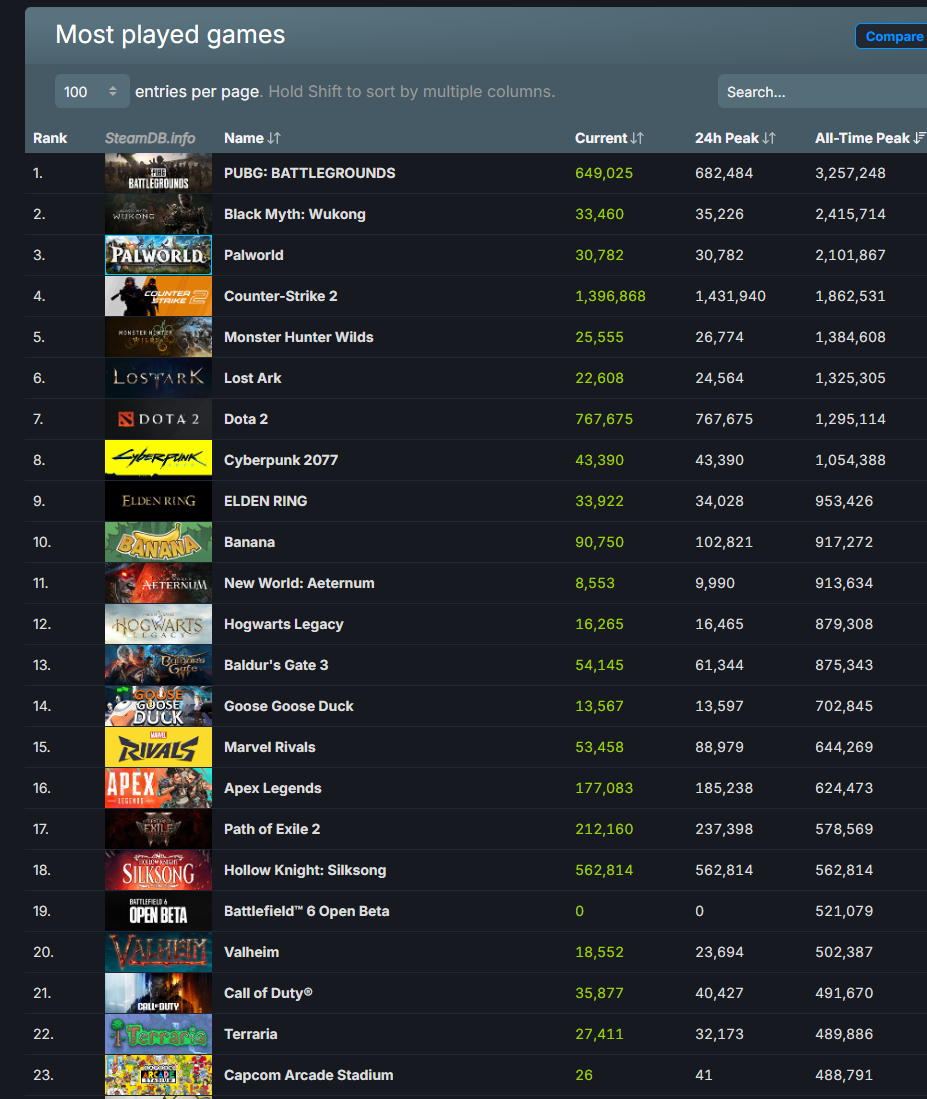This screenshot has height=1099, width=927.
Task: Open the Palworld game thumbnail
Action: [158, 255]
